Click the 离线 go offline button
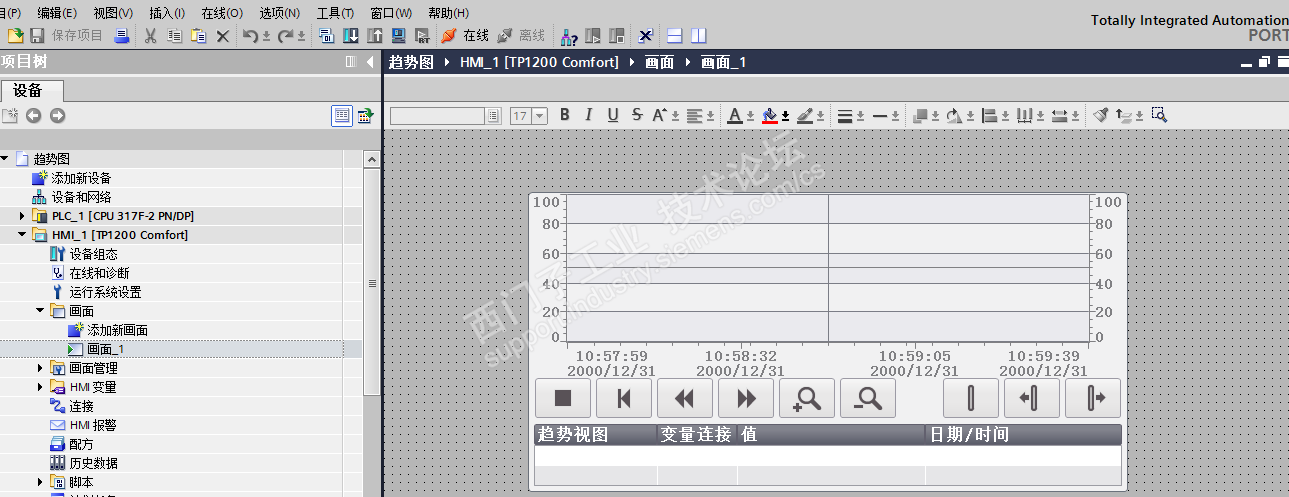This screenshot has width=1289, height=497. pyautogui.click(x=521, y=36)
